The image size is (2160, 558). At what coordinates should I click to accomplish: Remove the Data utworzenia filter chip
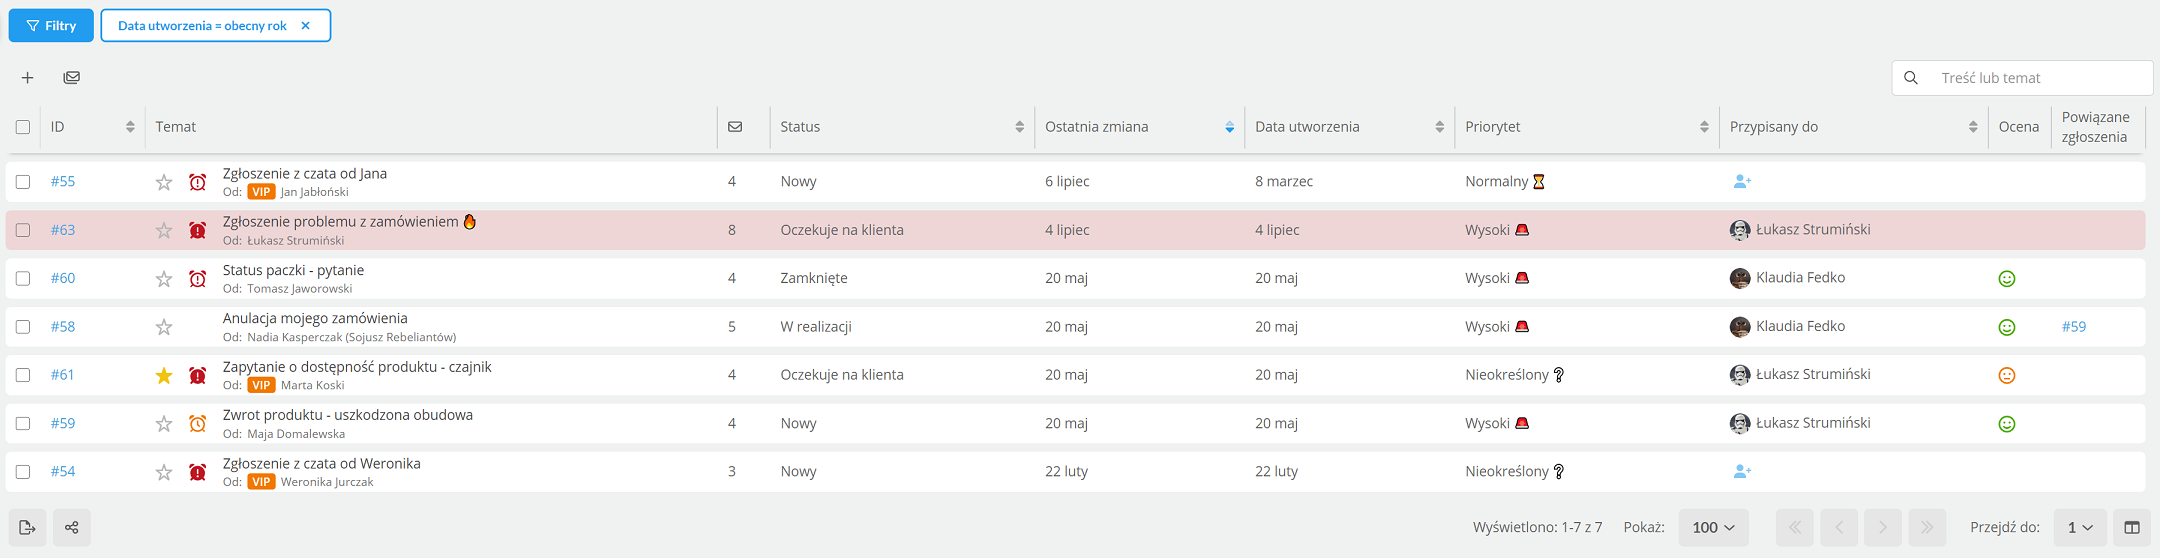pos(306,26)
